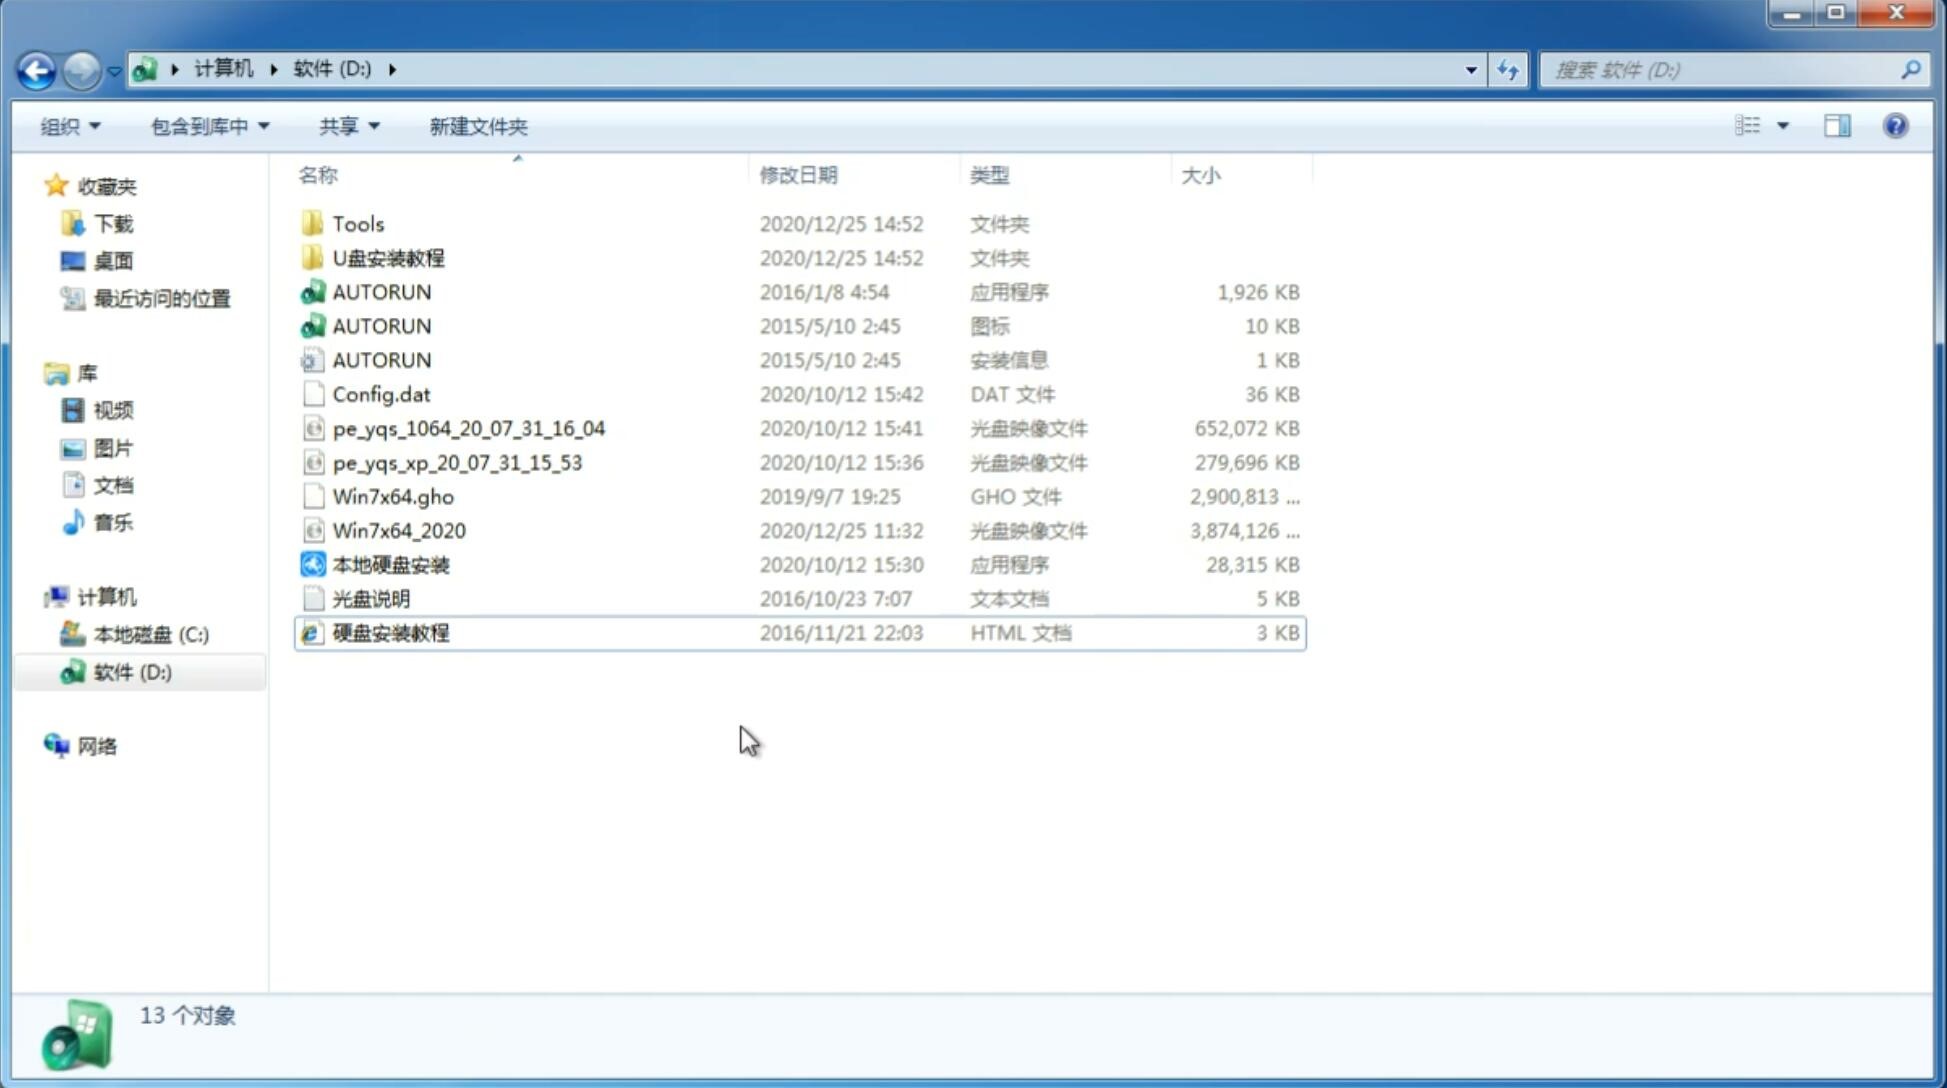The image size is (1947, 1088).
Task: Open pe_yqs_1064 disc image file
Action: click(469, 428)
